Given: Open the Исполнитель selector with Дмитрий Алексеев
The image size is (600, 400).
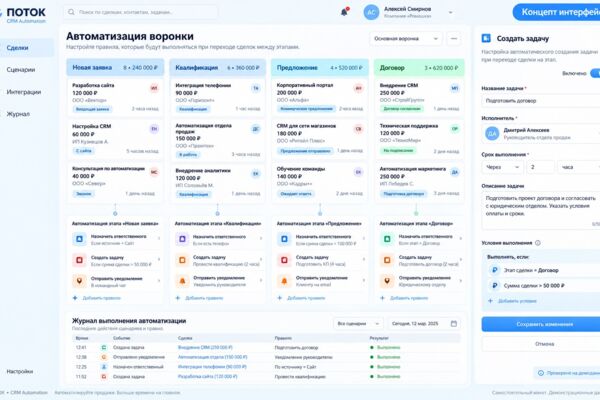Looking at the screenshot, I should [541, 134].
